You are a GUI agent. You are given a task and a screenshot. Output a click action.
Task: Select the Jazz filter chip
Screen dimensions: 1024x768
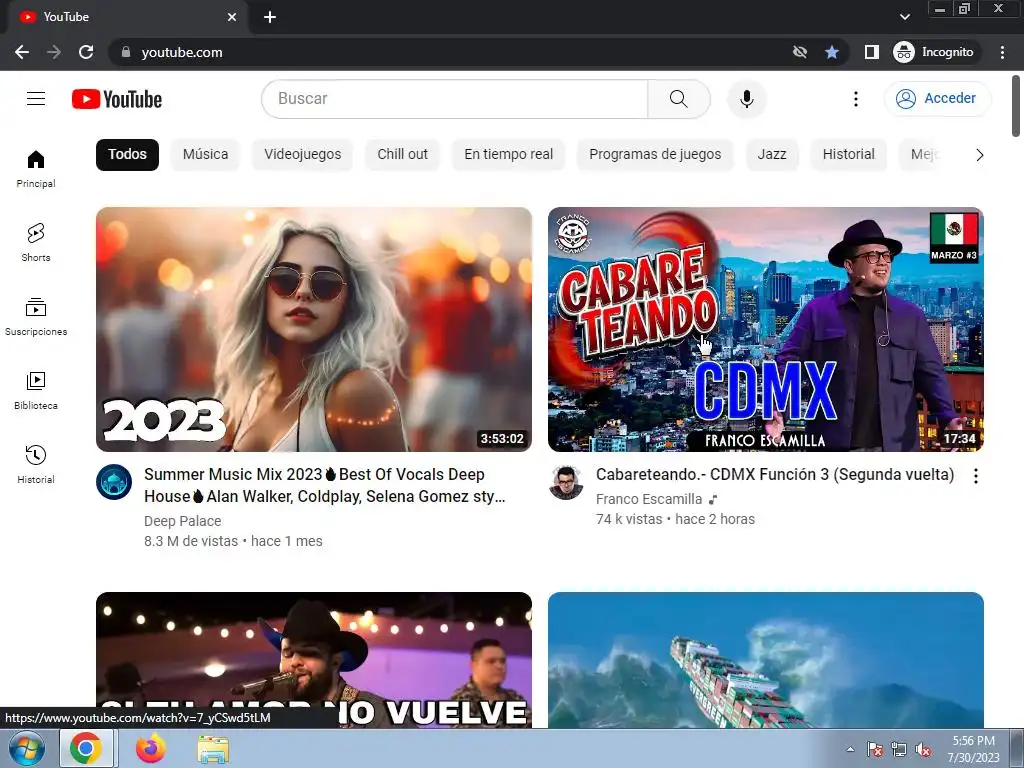772,155
